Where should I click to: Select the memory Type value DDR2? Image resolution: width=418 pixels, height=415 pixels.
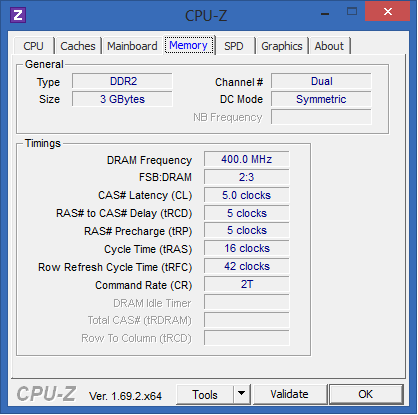[x=122, y=81]
